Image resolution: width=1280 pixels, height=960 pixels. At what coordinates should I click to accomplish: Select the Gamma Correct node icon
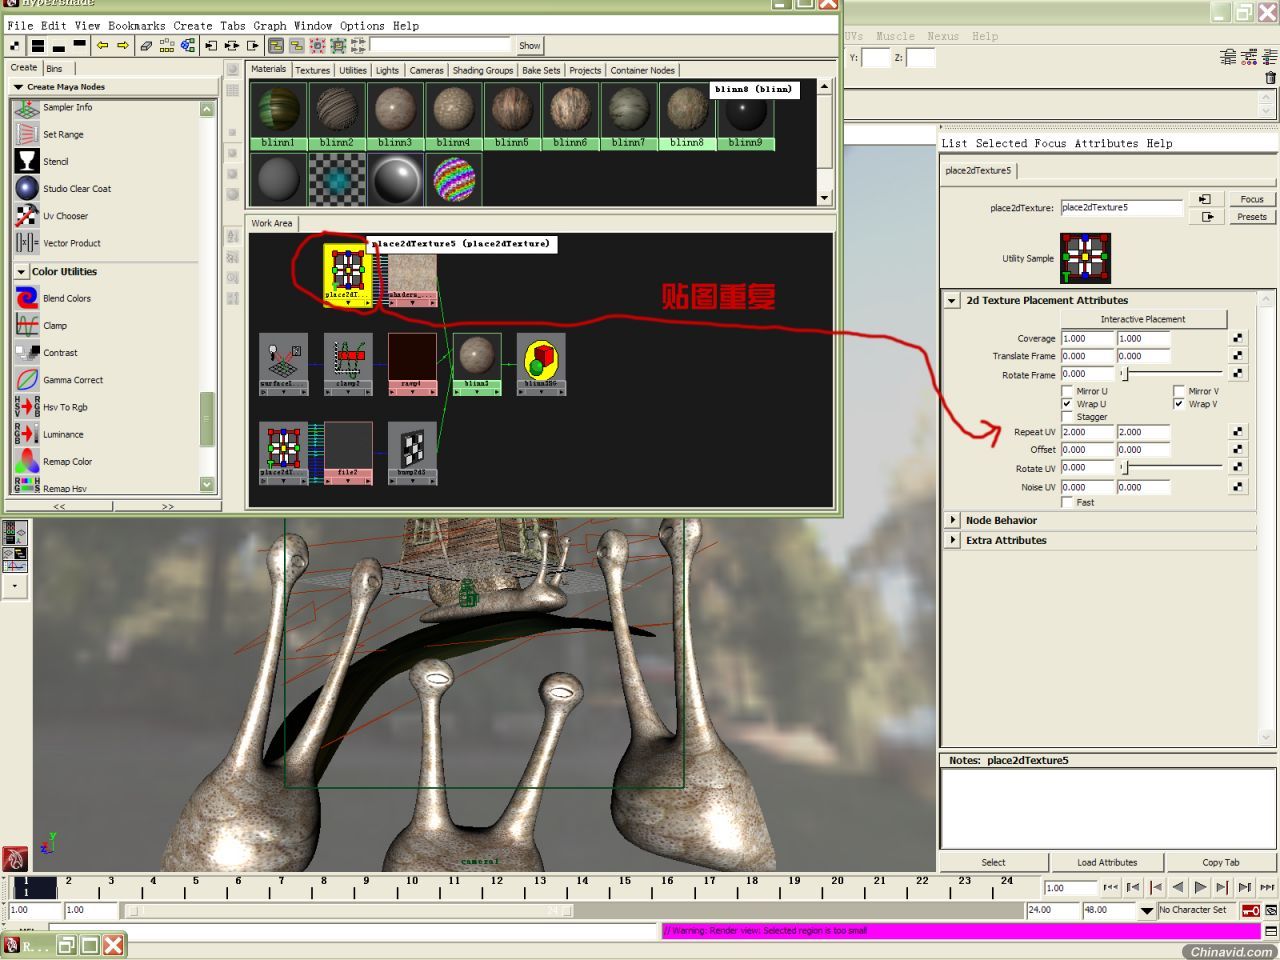click(x=27, y=380)
